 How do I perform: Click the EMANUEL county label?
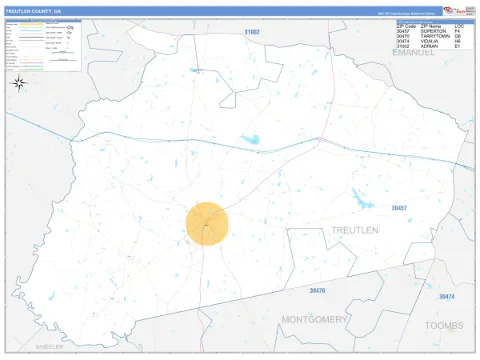[x=413, y=52]
